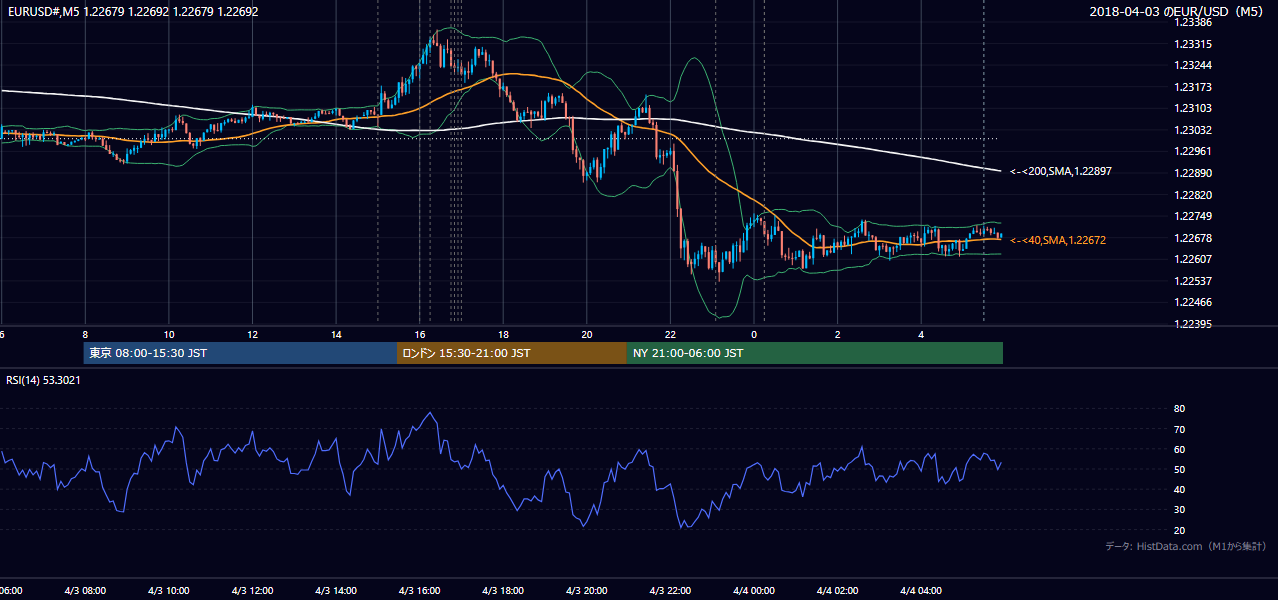Click the 4/3 14:00 time label
This screenshot has height=600, width=1278.
point(336,590)
